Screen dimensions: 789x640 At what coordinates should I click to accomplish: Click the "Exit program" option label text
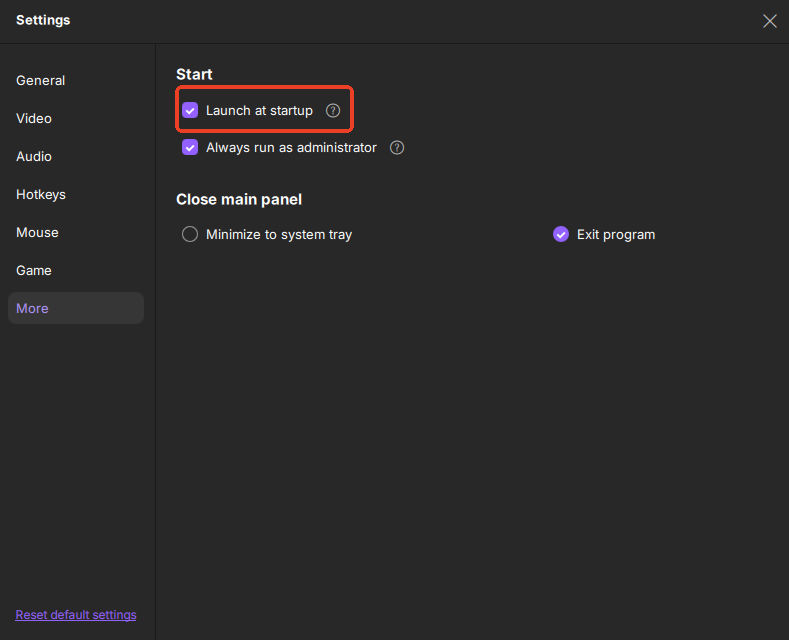click(616, 235)
